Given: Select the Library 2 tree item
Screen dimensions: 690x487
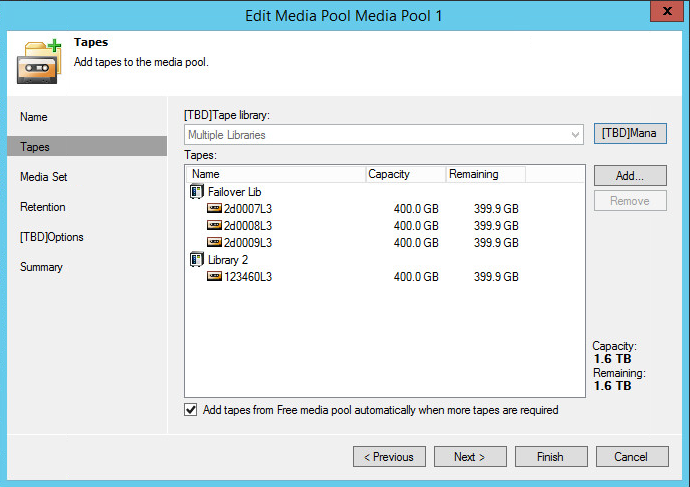Looking at the screenshot, I should pos(229,260).
